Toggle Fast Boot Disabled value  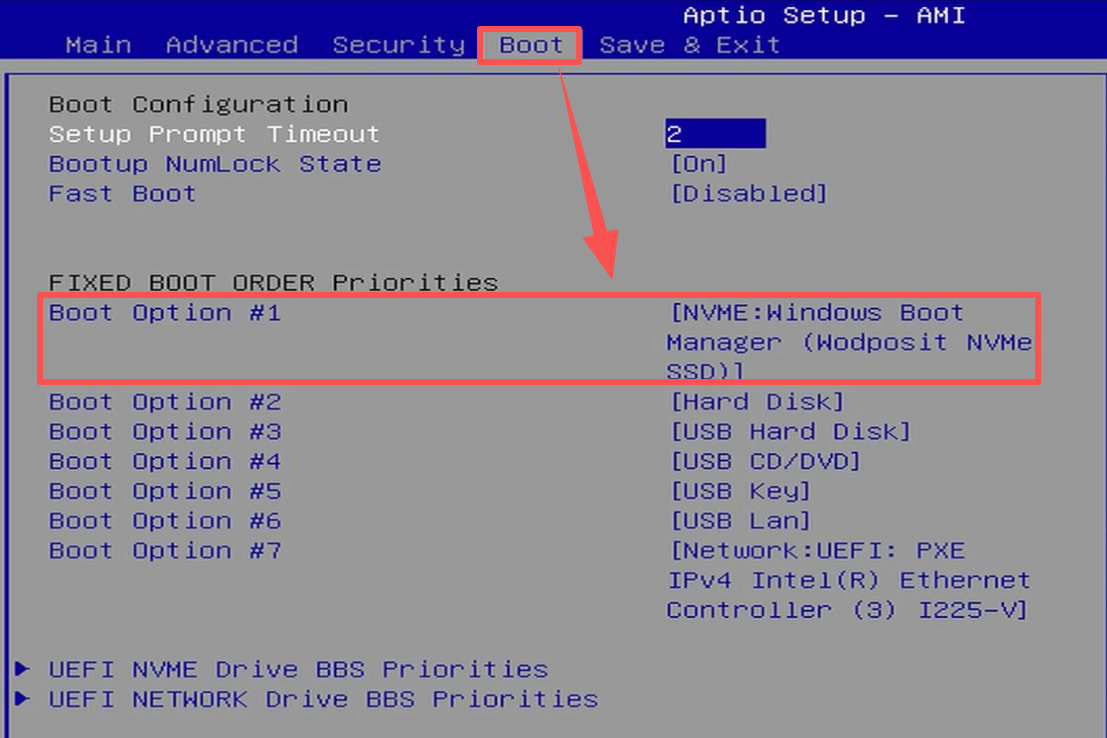tap(748, 194)
